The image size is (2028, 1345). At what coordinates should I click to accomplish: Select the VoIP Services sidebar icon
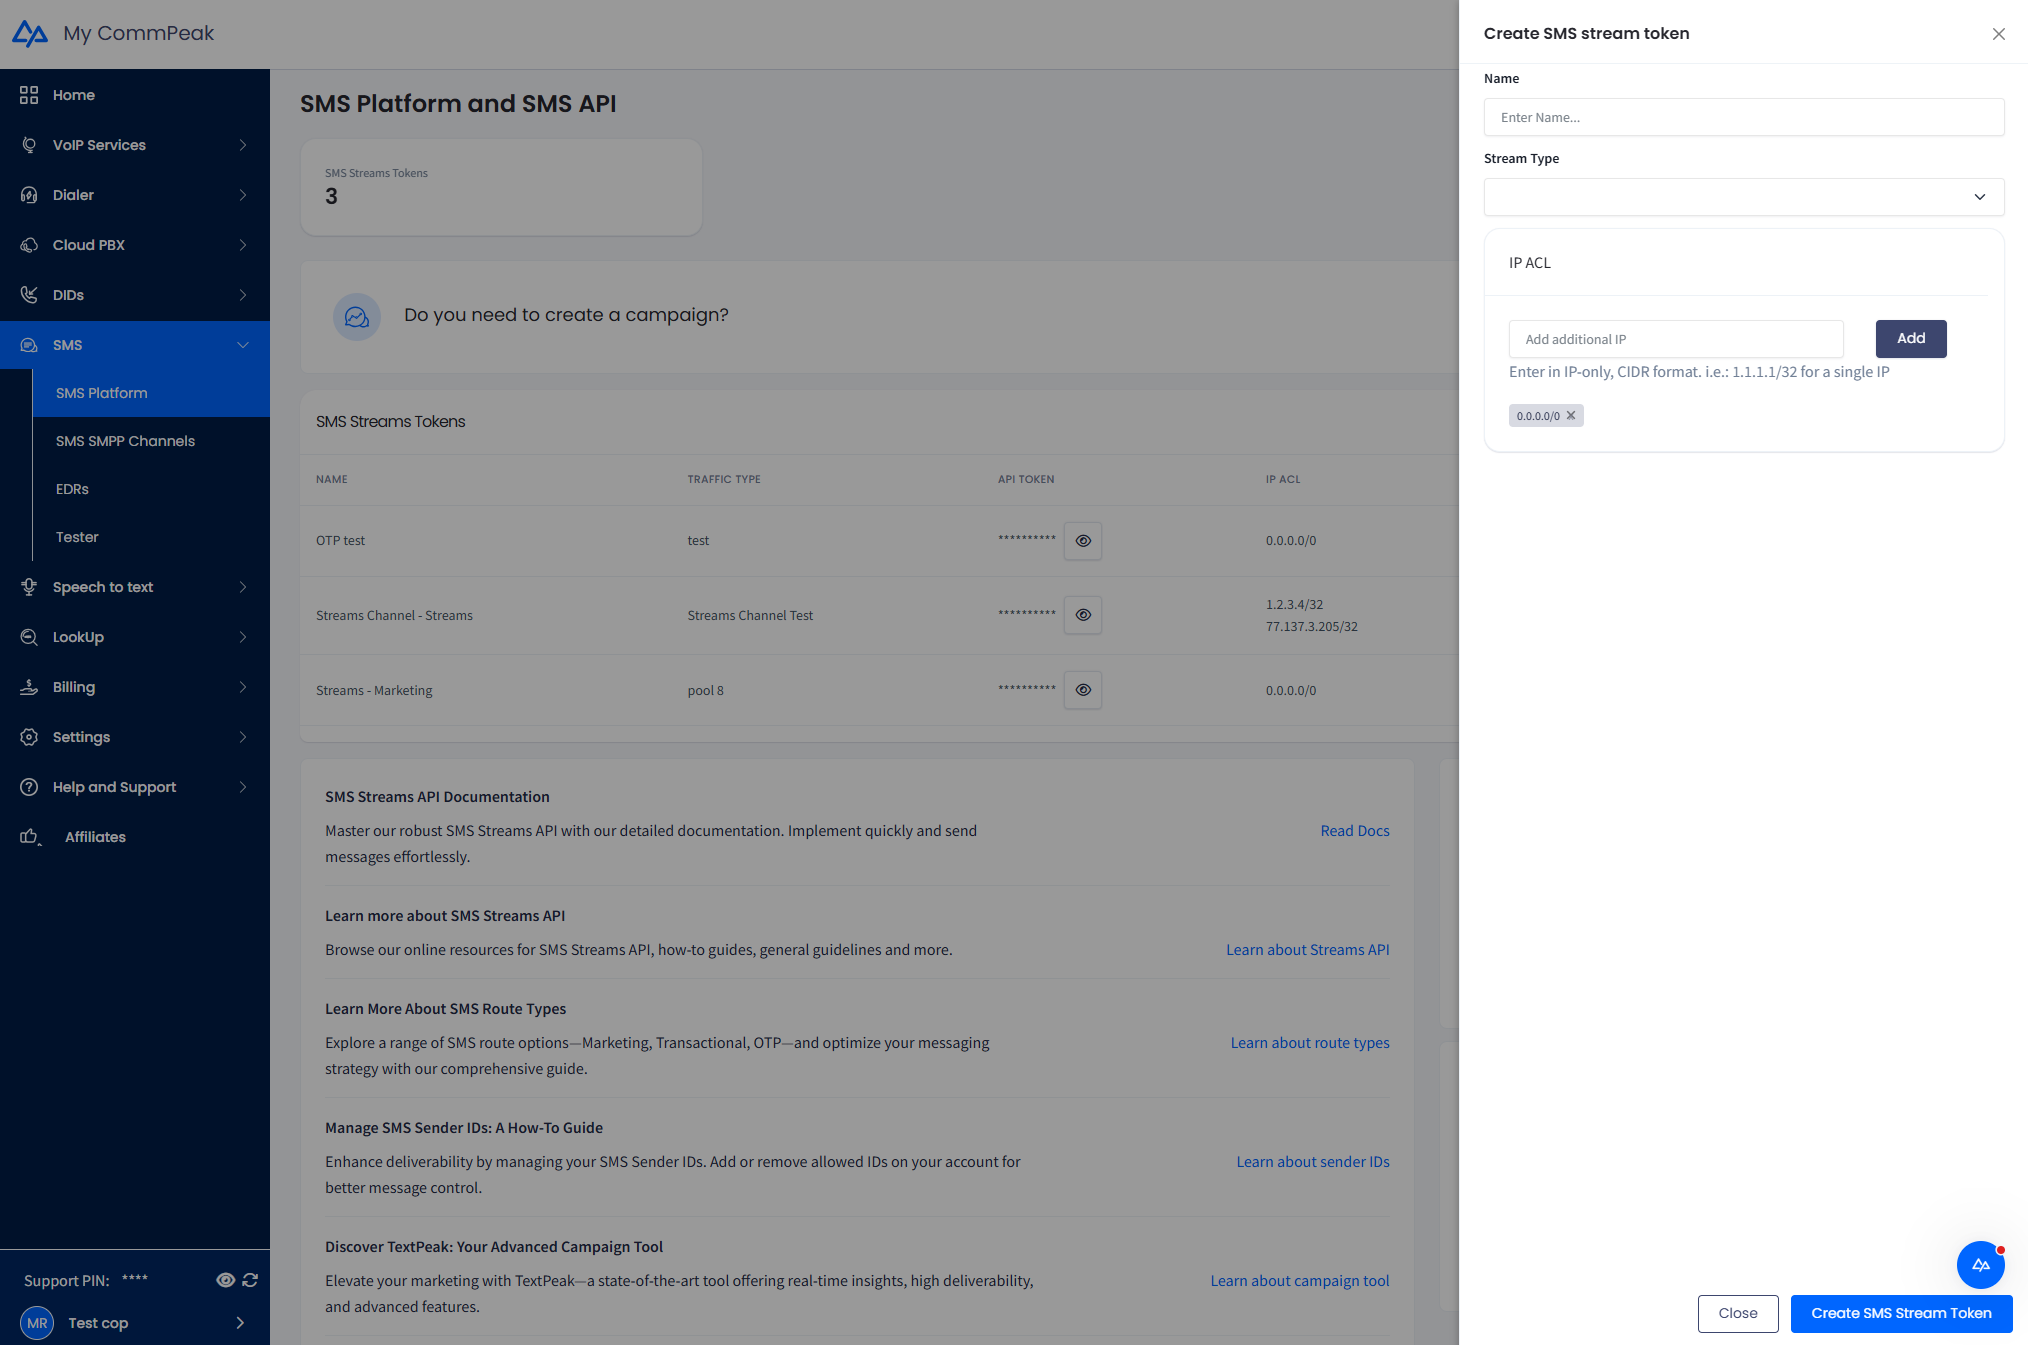(x=29, y=145)
